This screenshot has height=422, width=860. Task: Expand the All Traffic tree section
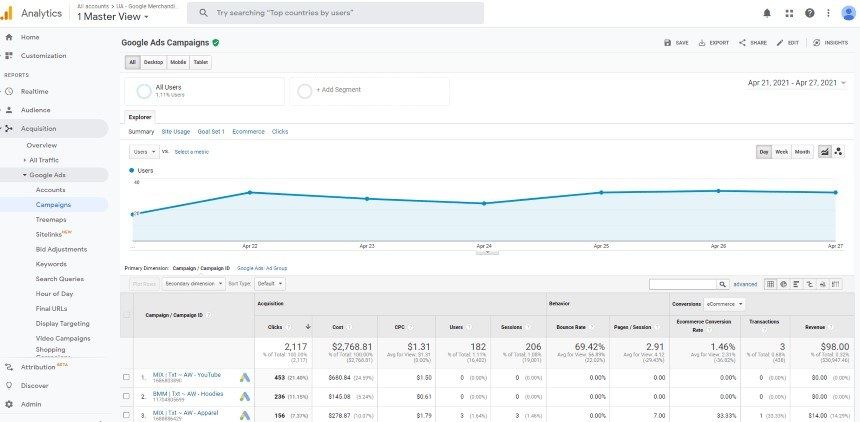click(25, 160)
